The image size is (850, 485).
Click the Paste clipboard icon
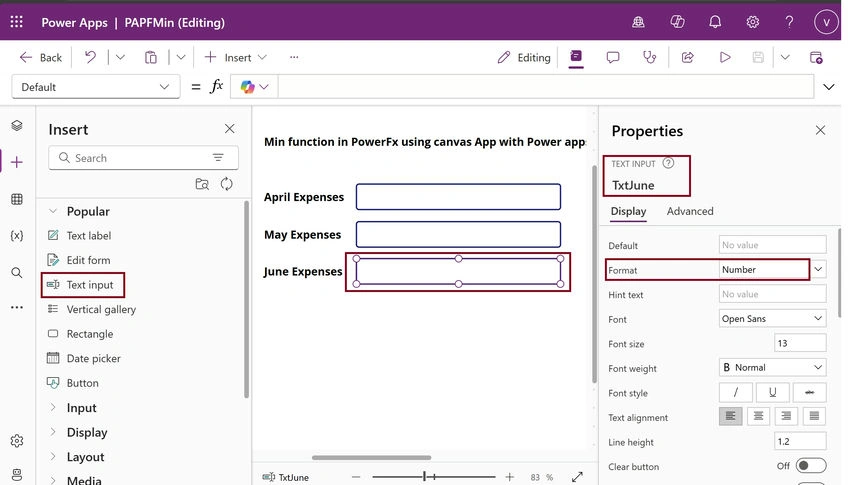(151, 57)
